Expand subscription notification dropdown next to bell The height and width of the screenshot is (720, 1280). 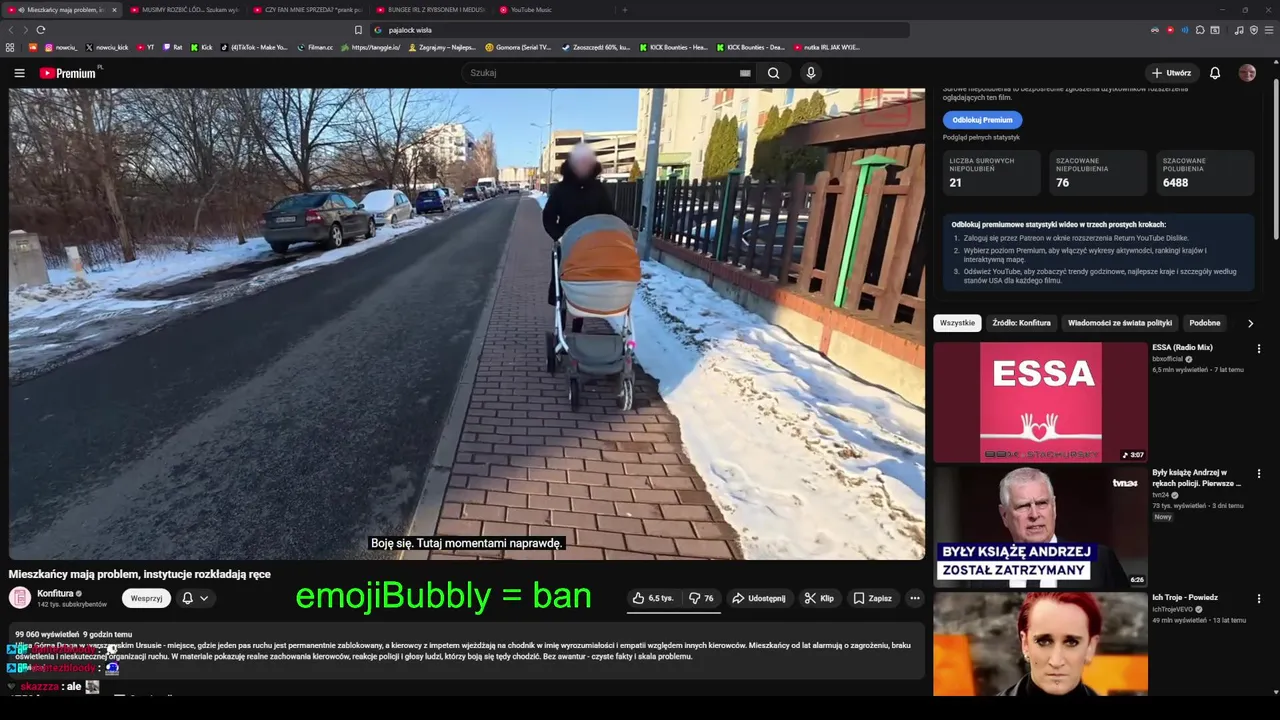pos(204,598)
